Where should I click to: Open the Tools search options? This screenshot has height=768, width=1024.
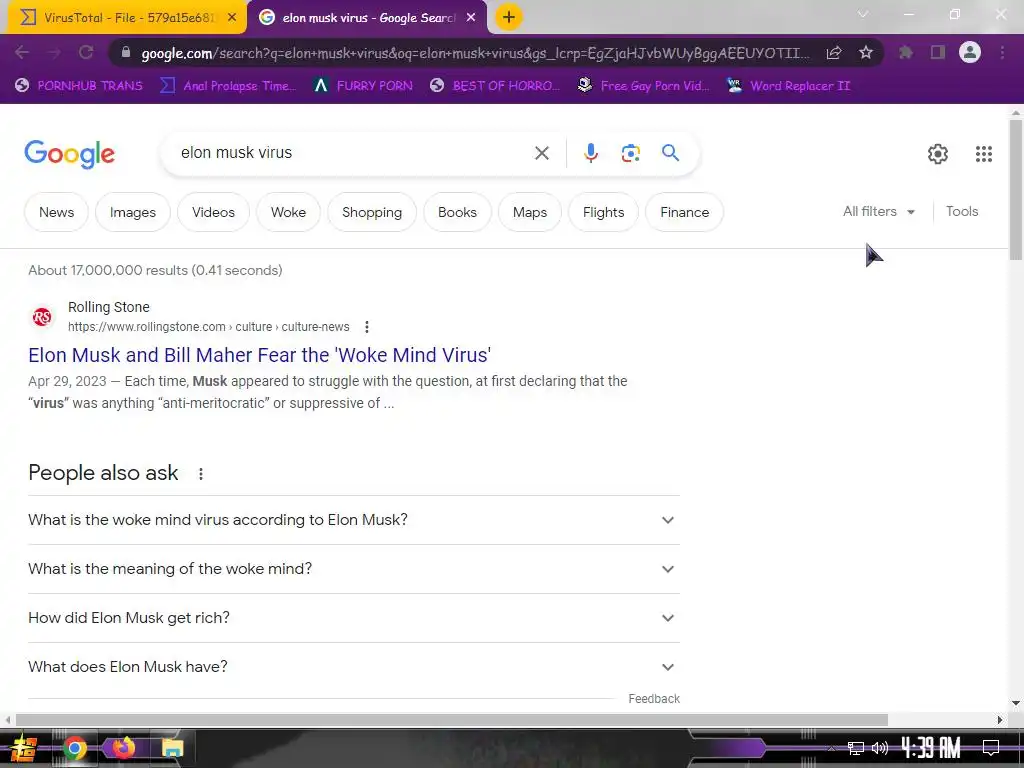(x=962, y=212)
